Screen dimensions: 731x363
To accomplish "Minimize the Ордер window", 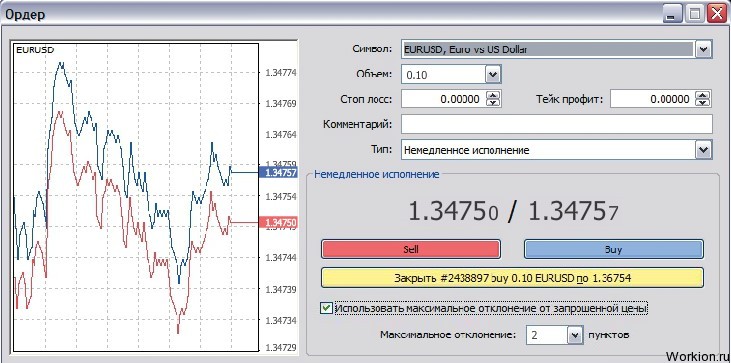I will pos(673,14).
